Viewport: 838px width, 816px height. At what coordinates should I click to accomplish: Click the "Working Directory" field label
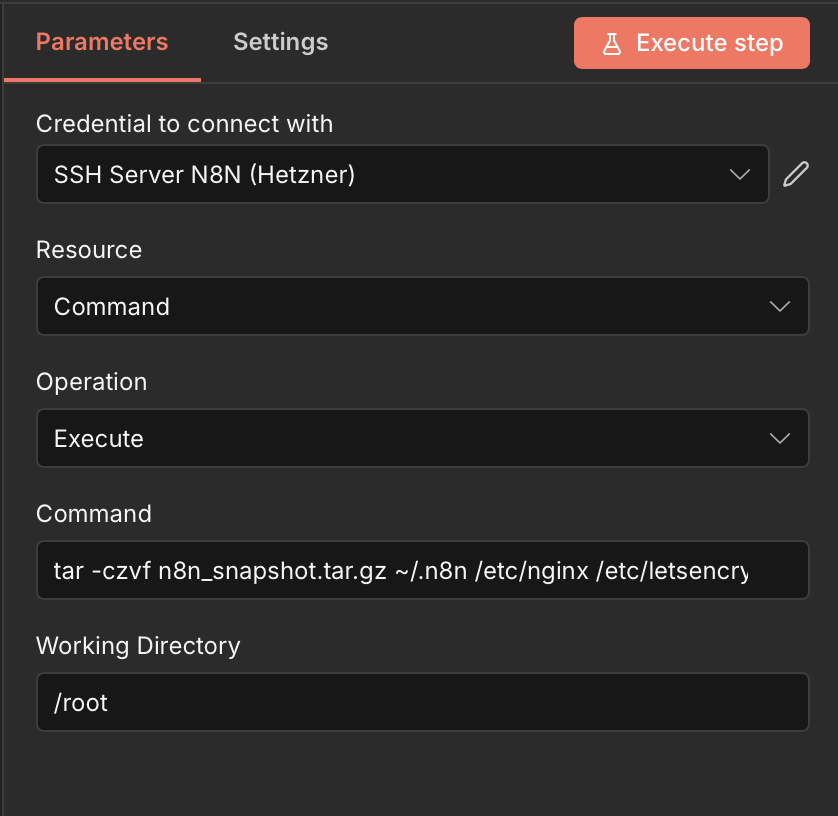(x=138, y=645)
